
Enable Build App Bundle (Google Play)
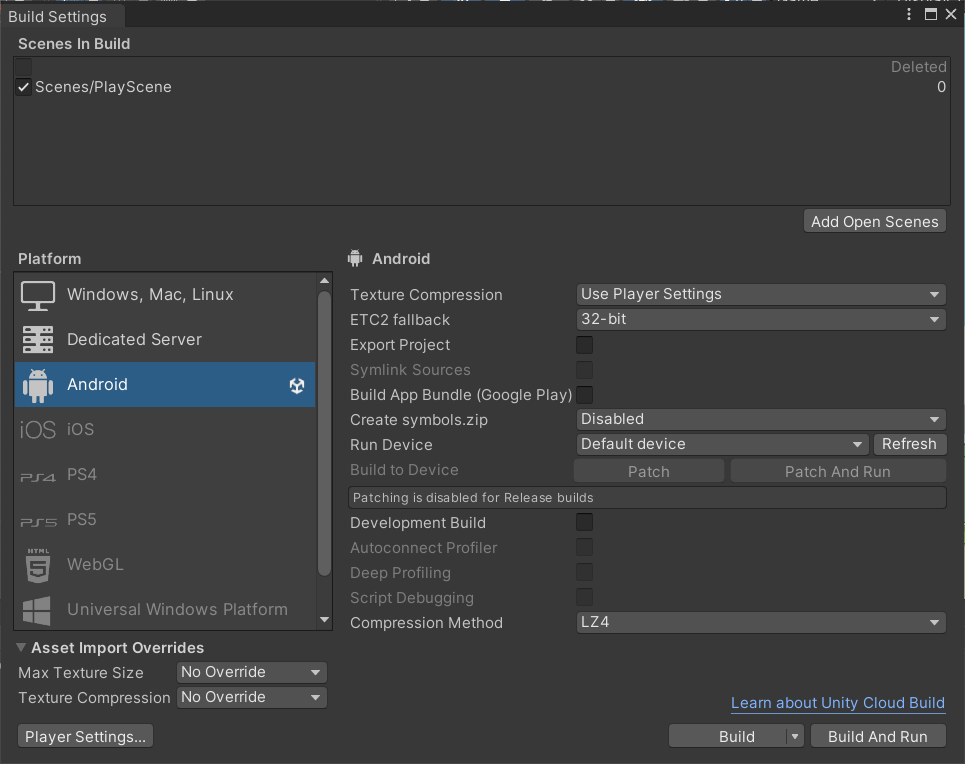pyautogui.click(x=585, y=395)
